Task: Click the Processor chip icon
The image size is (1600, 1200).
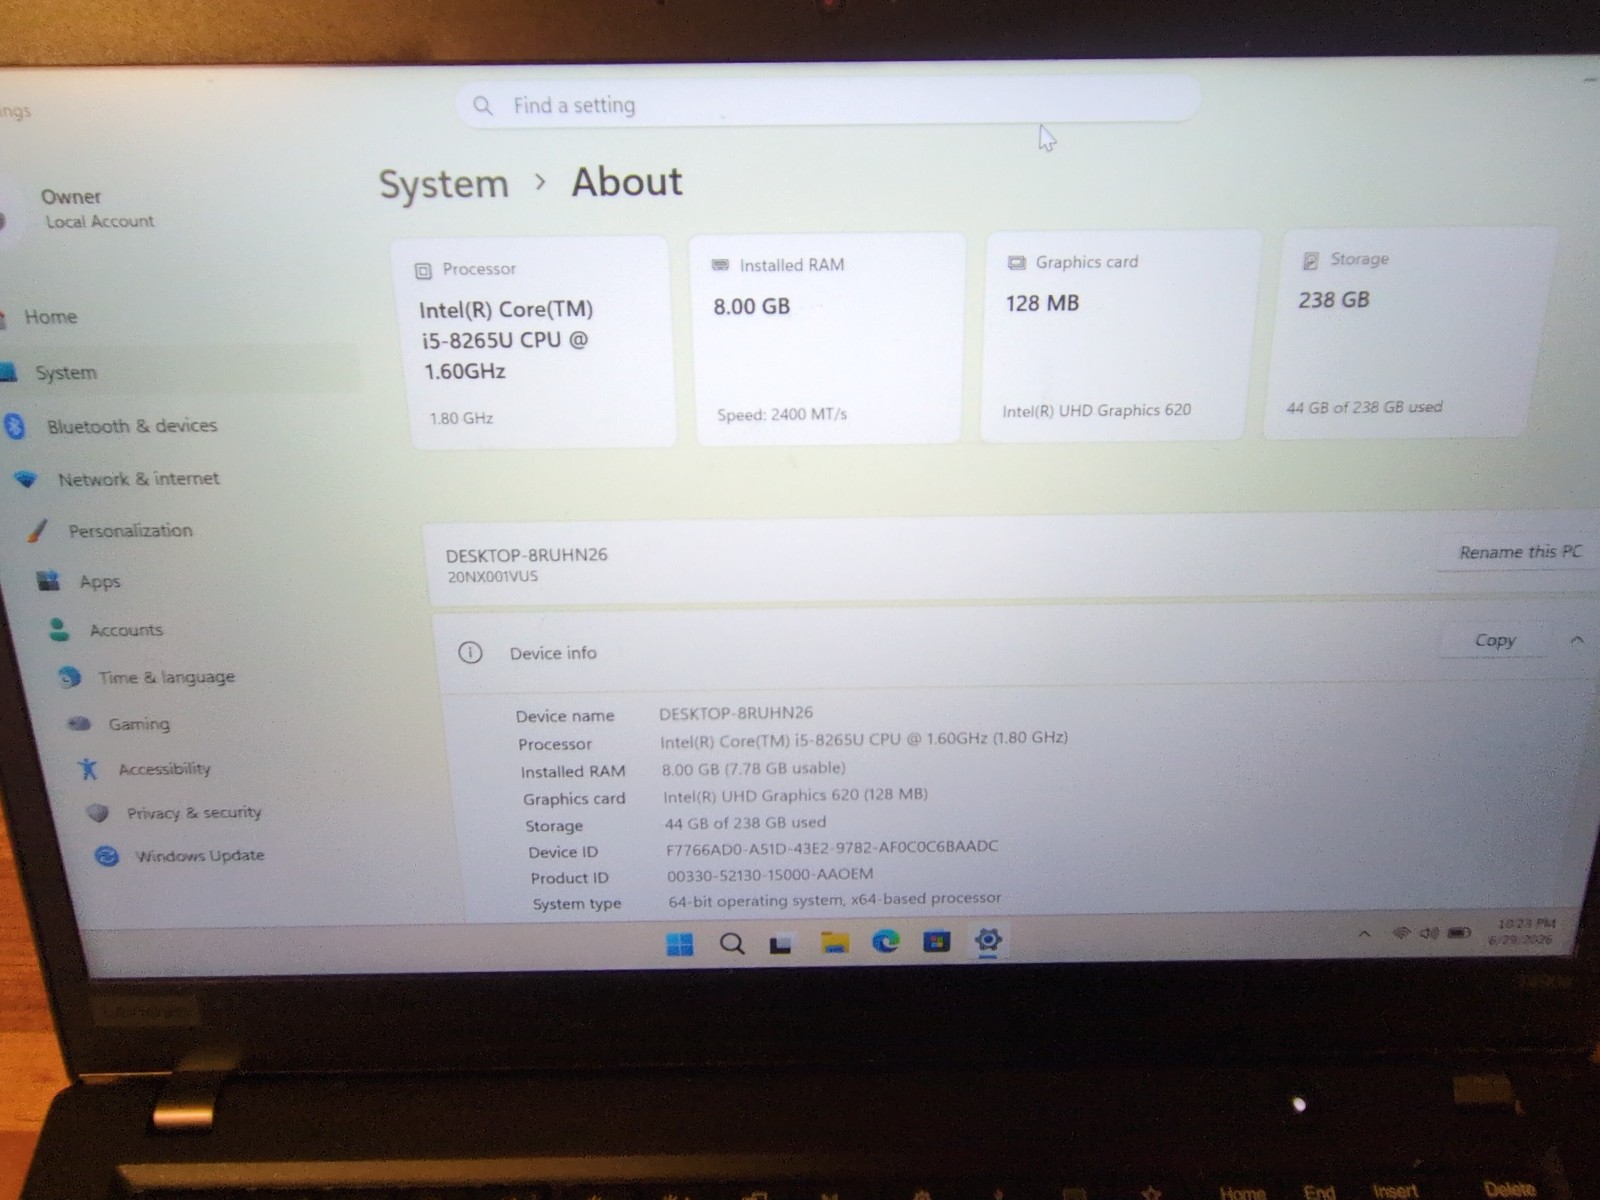Action: (423, 271)
